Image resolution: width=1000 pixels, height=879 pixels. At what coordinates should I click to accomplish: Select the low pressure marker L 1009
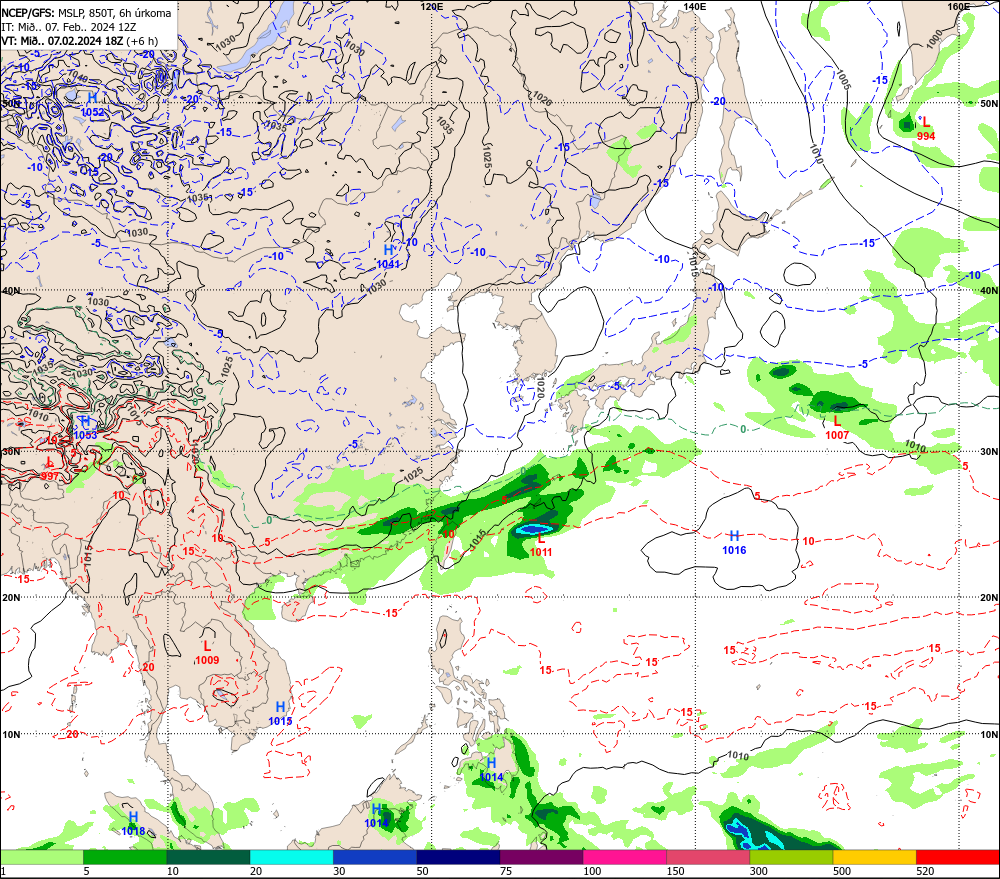(x=207, y=653)
